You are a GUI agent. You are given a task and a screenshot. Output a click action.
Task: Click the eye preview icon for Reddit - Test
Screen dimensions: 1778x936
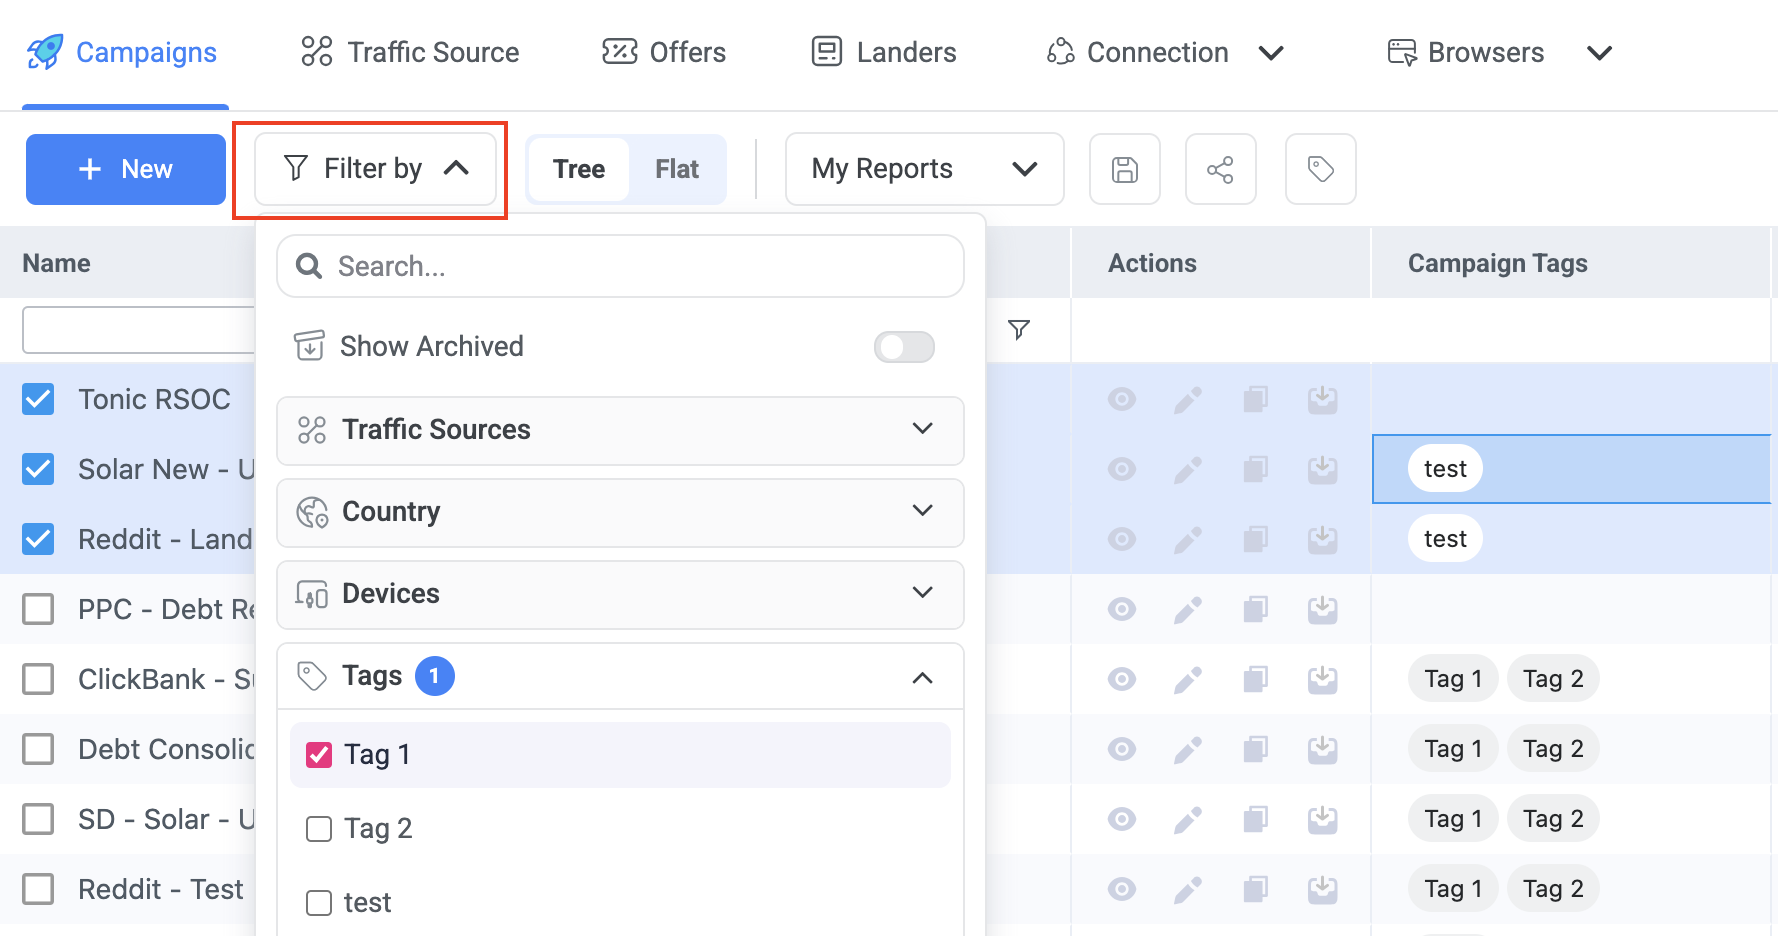(x=1121, y=889)
